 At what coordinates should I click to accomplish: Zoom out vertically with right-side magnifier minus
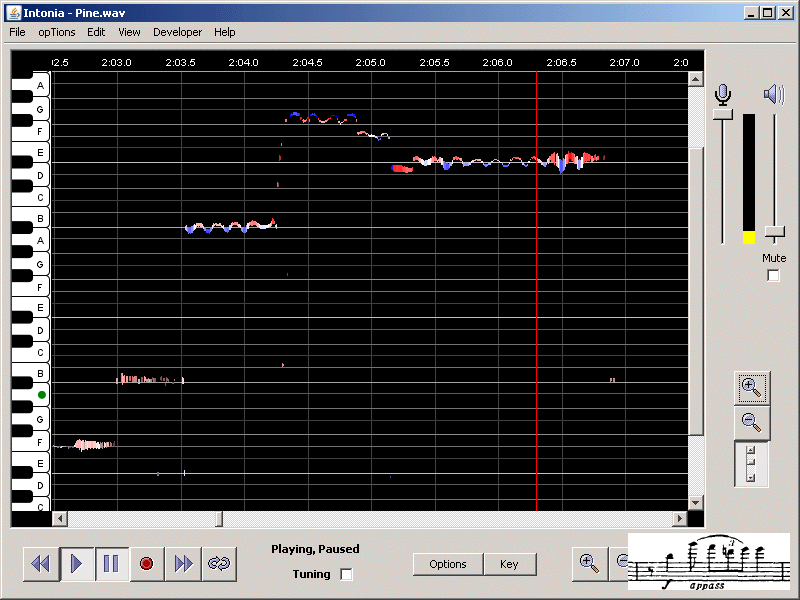[x=752, y=423]
